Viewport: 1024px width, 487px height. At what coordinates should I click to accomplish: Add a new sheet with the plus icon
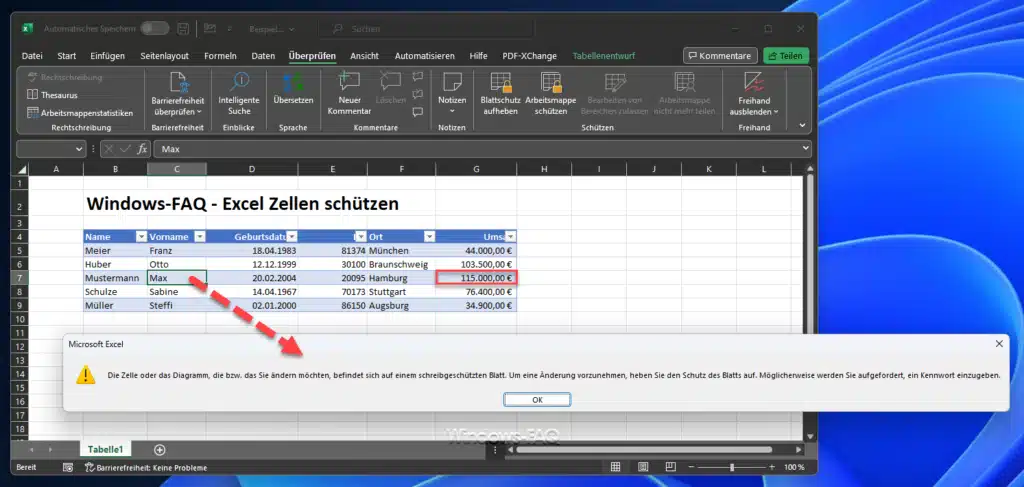(x=159, y=449)
